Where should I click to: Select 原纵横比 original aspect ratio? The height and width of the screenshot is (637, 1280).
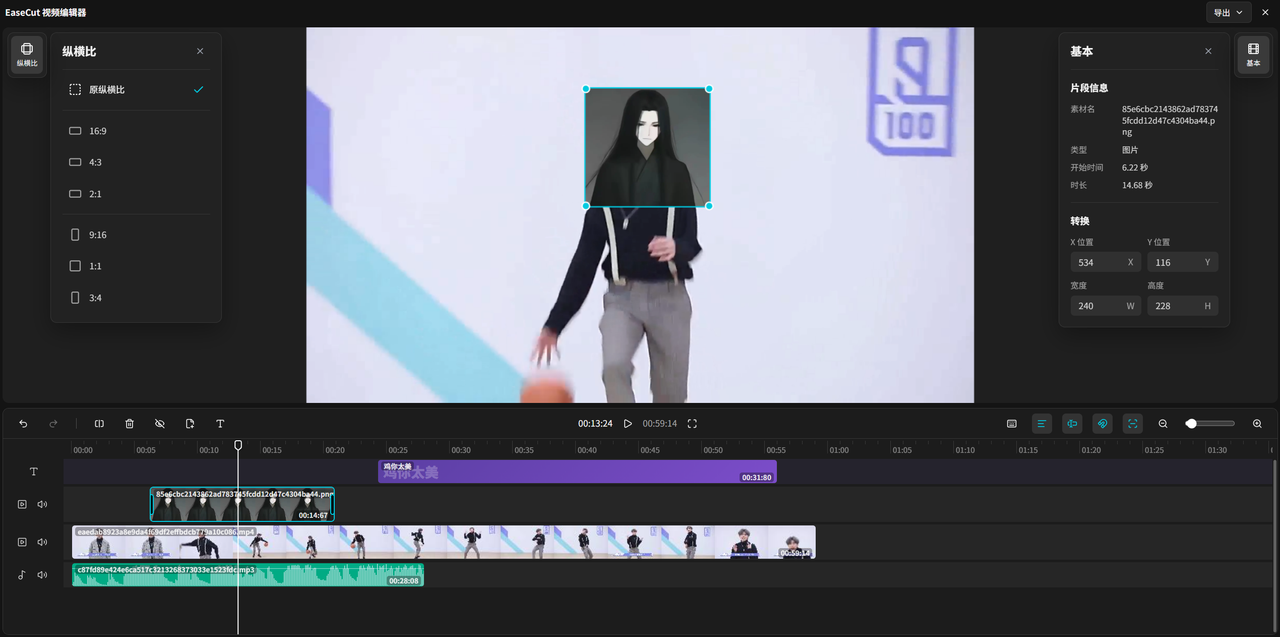tap(136, 90)
